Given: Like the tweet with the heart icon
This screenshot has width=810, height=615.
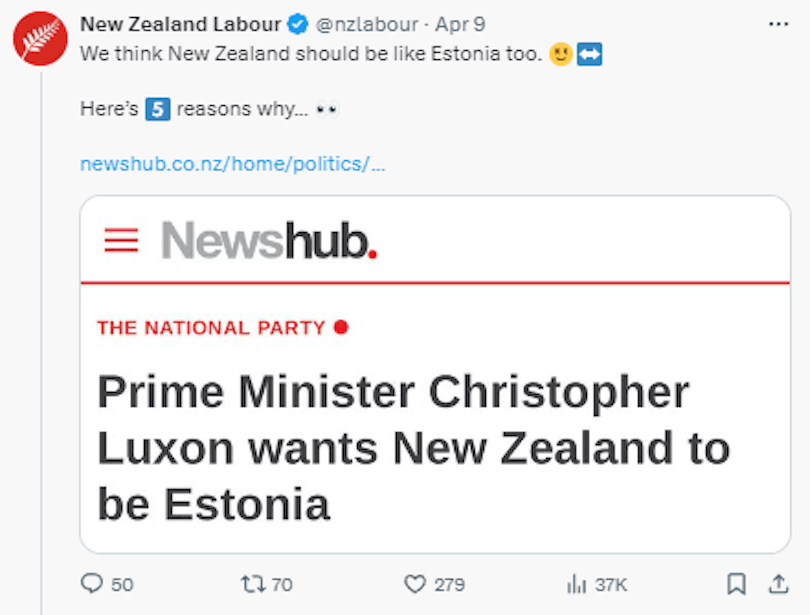Looking at the screenshot, I should point(414,583).
